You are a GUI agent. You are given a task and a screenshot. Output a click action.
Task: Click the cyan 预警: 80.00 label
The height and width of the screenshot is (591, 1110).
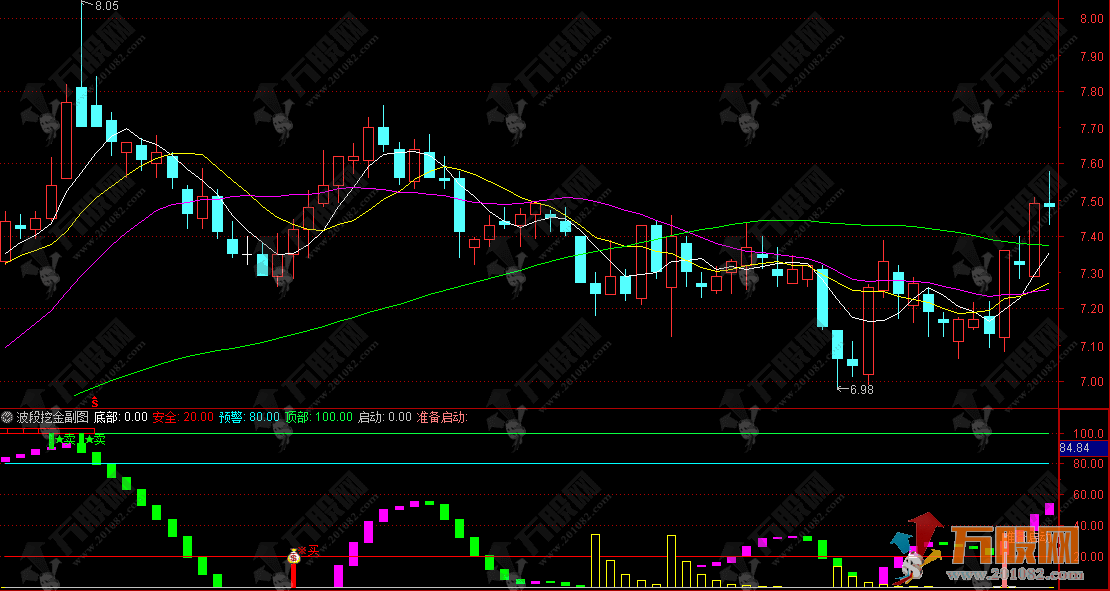(248, 417)
